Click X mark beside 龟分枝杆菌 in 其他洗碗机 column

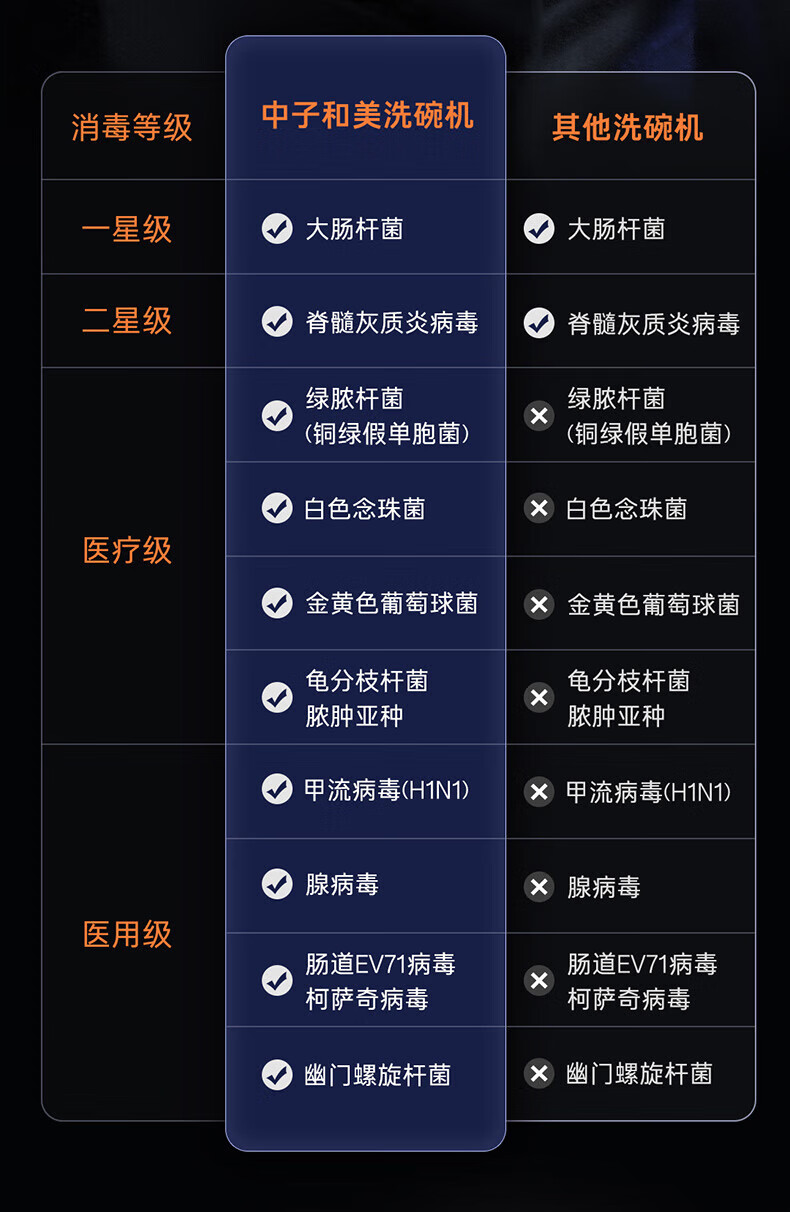pos(539,697)
